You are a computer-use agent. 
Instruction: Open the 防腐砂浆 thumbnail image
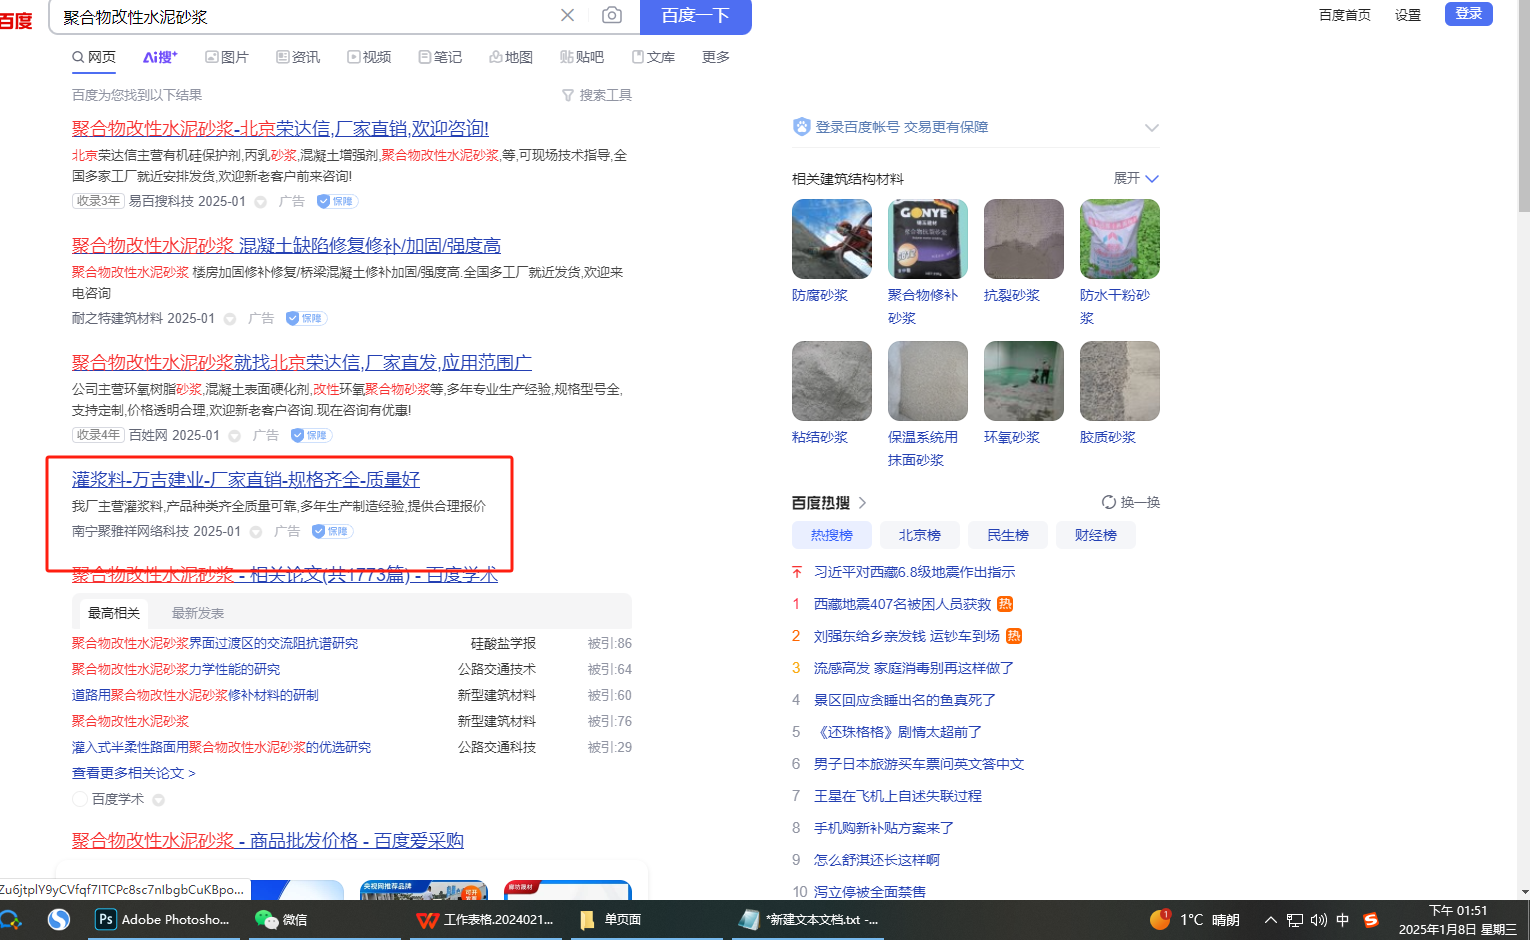click(x=832, y=239)
